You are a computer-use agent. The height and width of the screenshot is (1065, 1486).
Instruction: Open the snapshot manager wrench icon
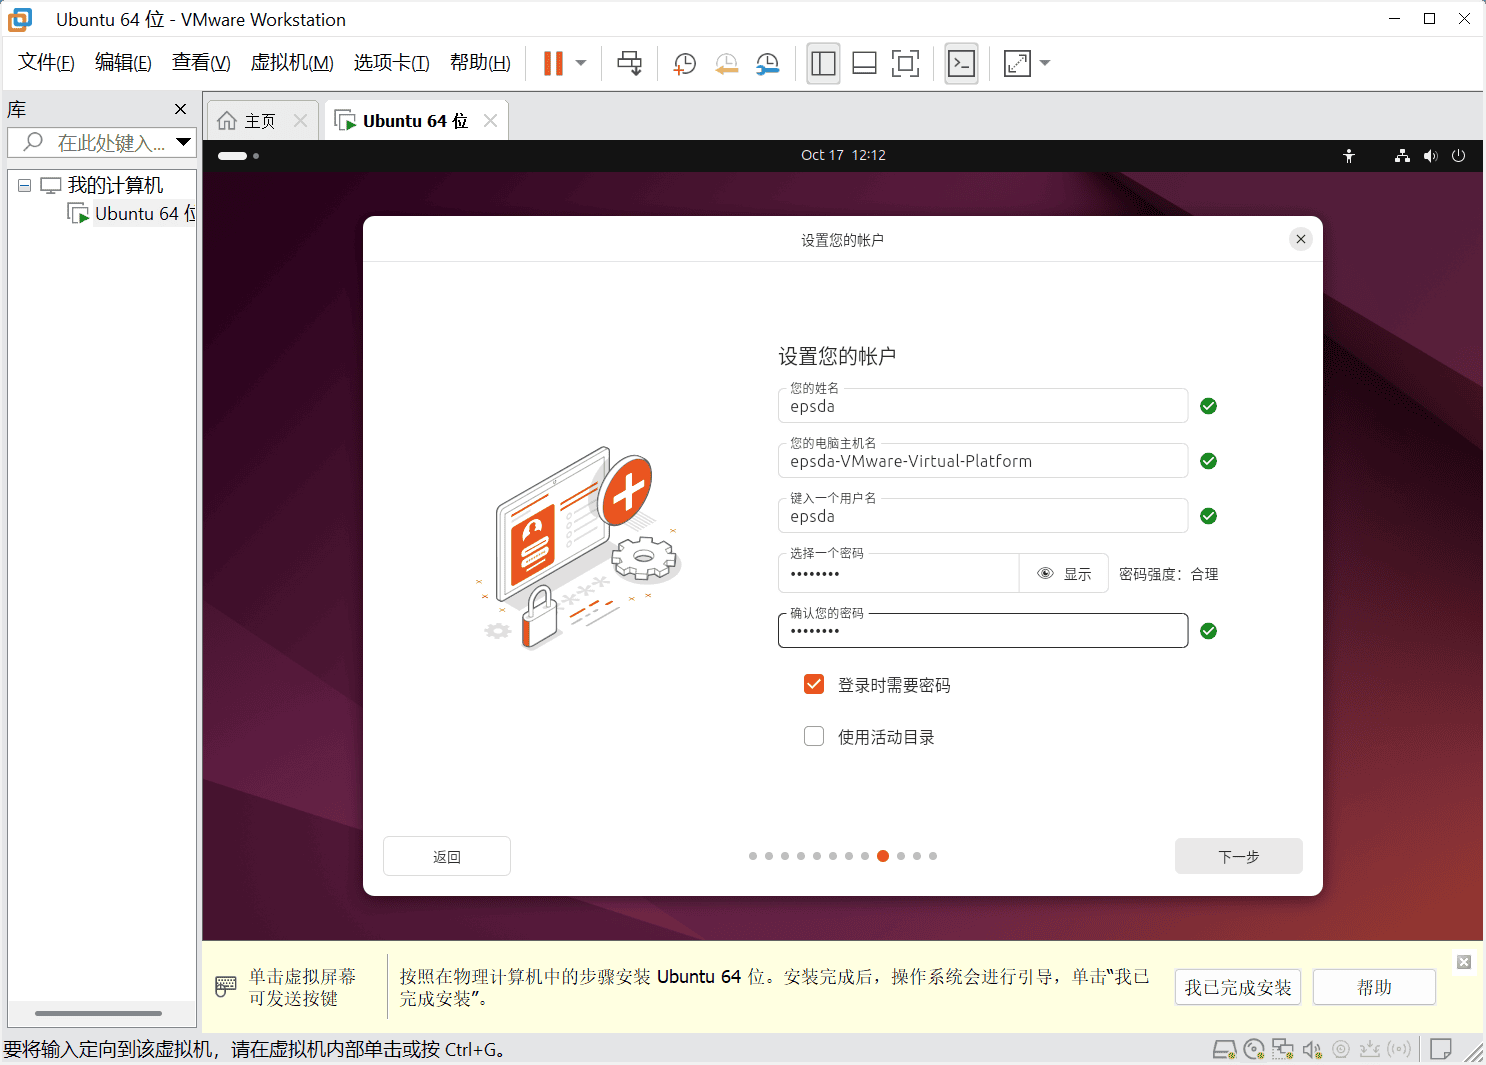[x=767, y=64]
